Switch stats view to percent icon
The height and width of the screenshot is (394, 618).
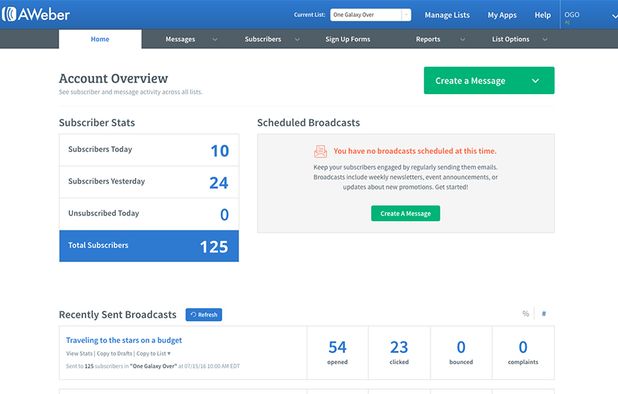pos(525,314)
